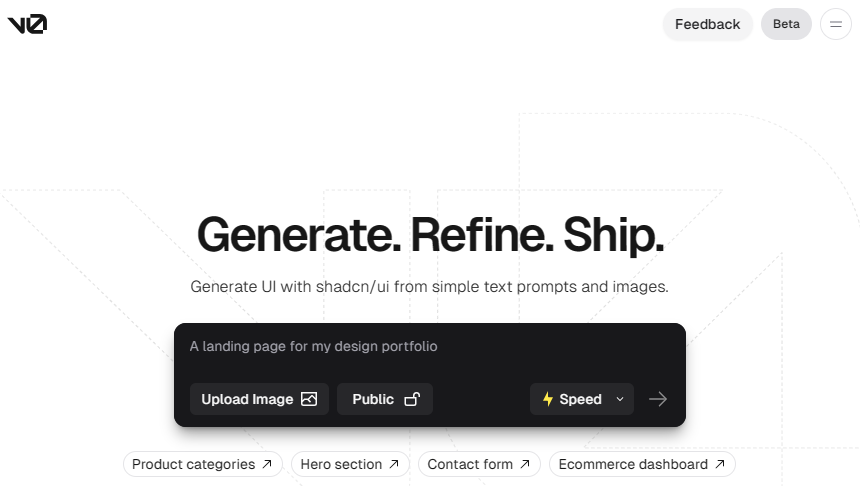Click the Upload Image button
The width and height of the screenshot is (861, 489).
[x=259, y=399]
